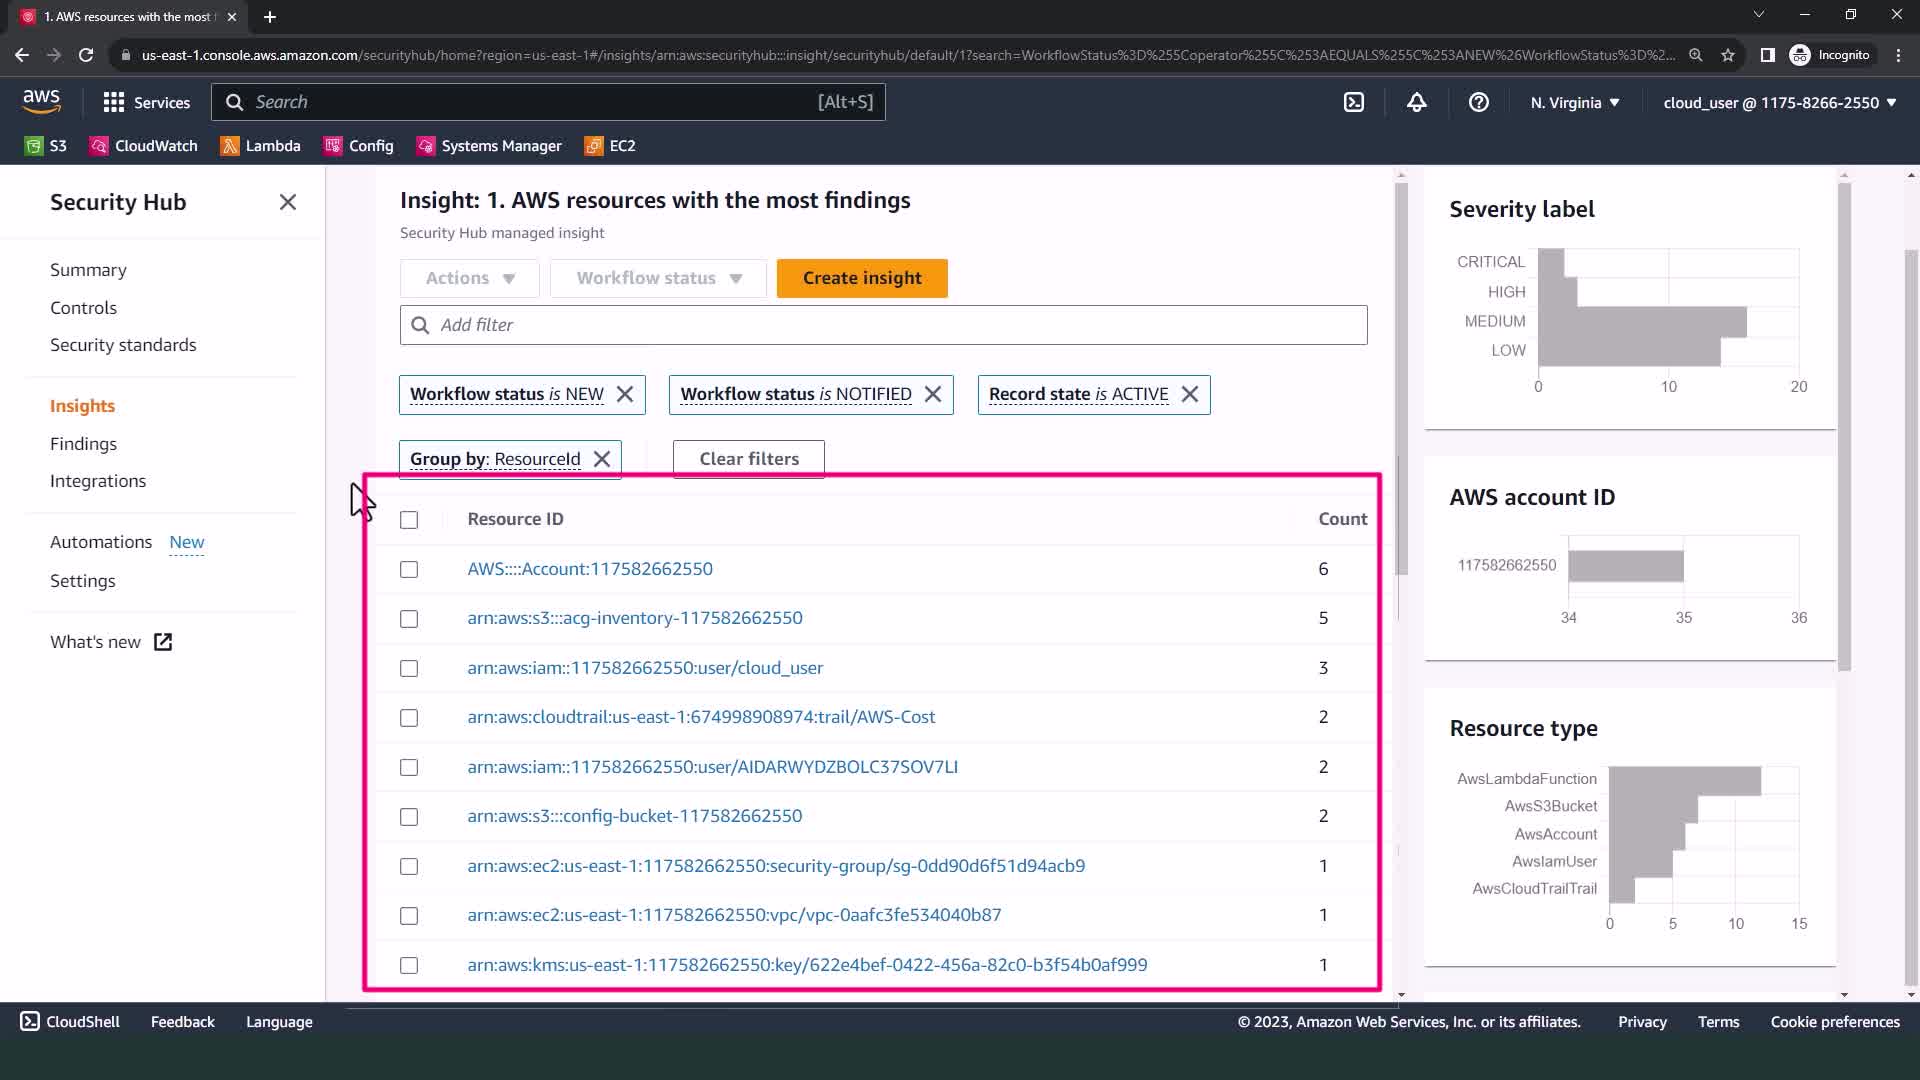Image resolution: width=1920 pixels, height=1080 pixels.
Task: Open the Lambda shortcut in favorites bar
Action: point(260,146)
